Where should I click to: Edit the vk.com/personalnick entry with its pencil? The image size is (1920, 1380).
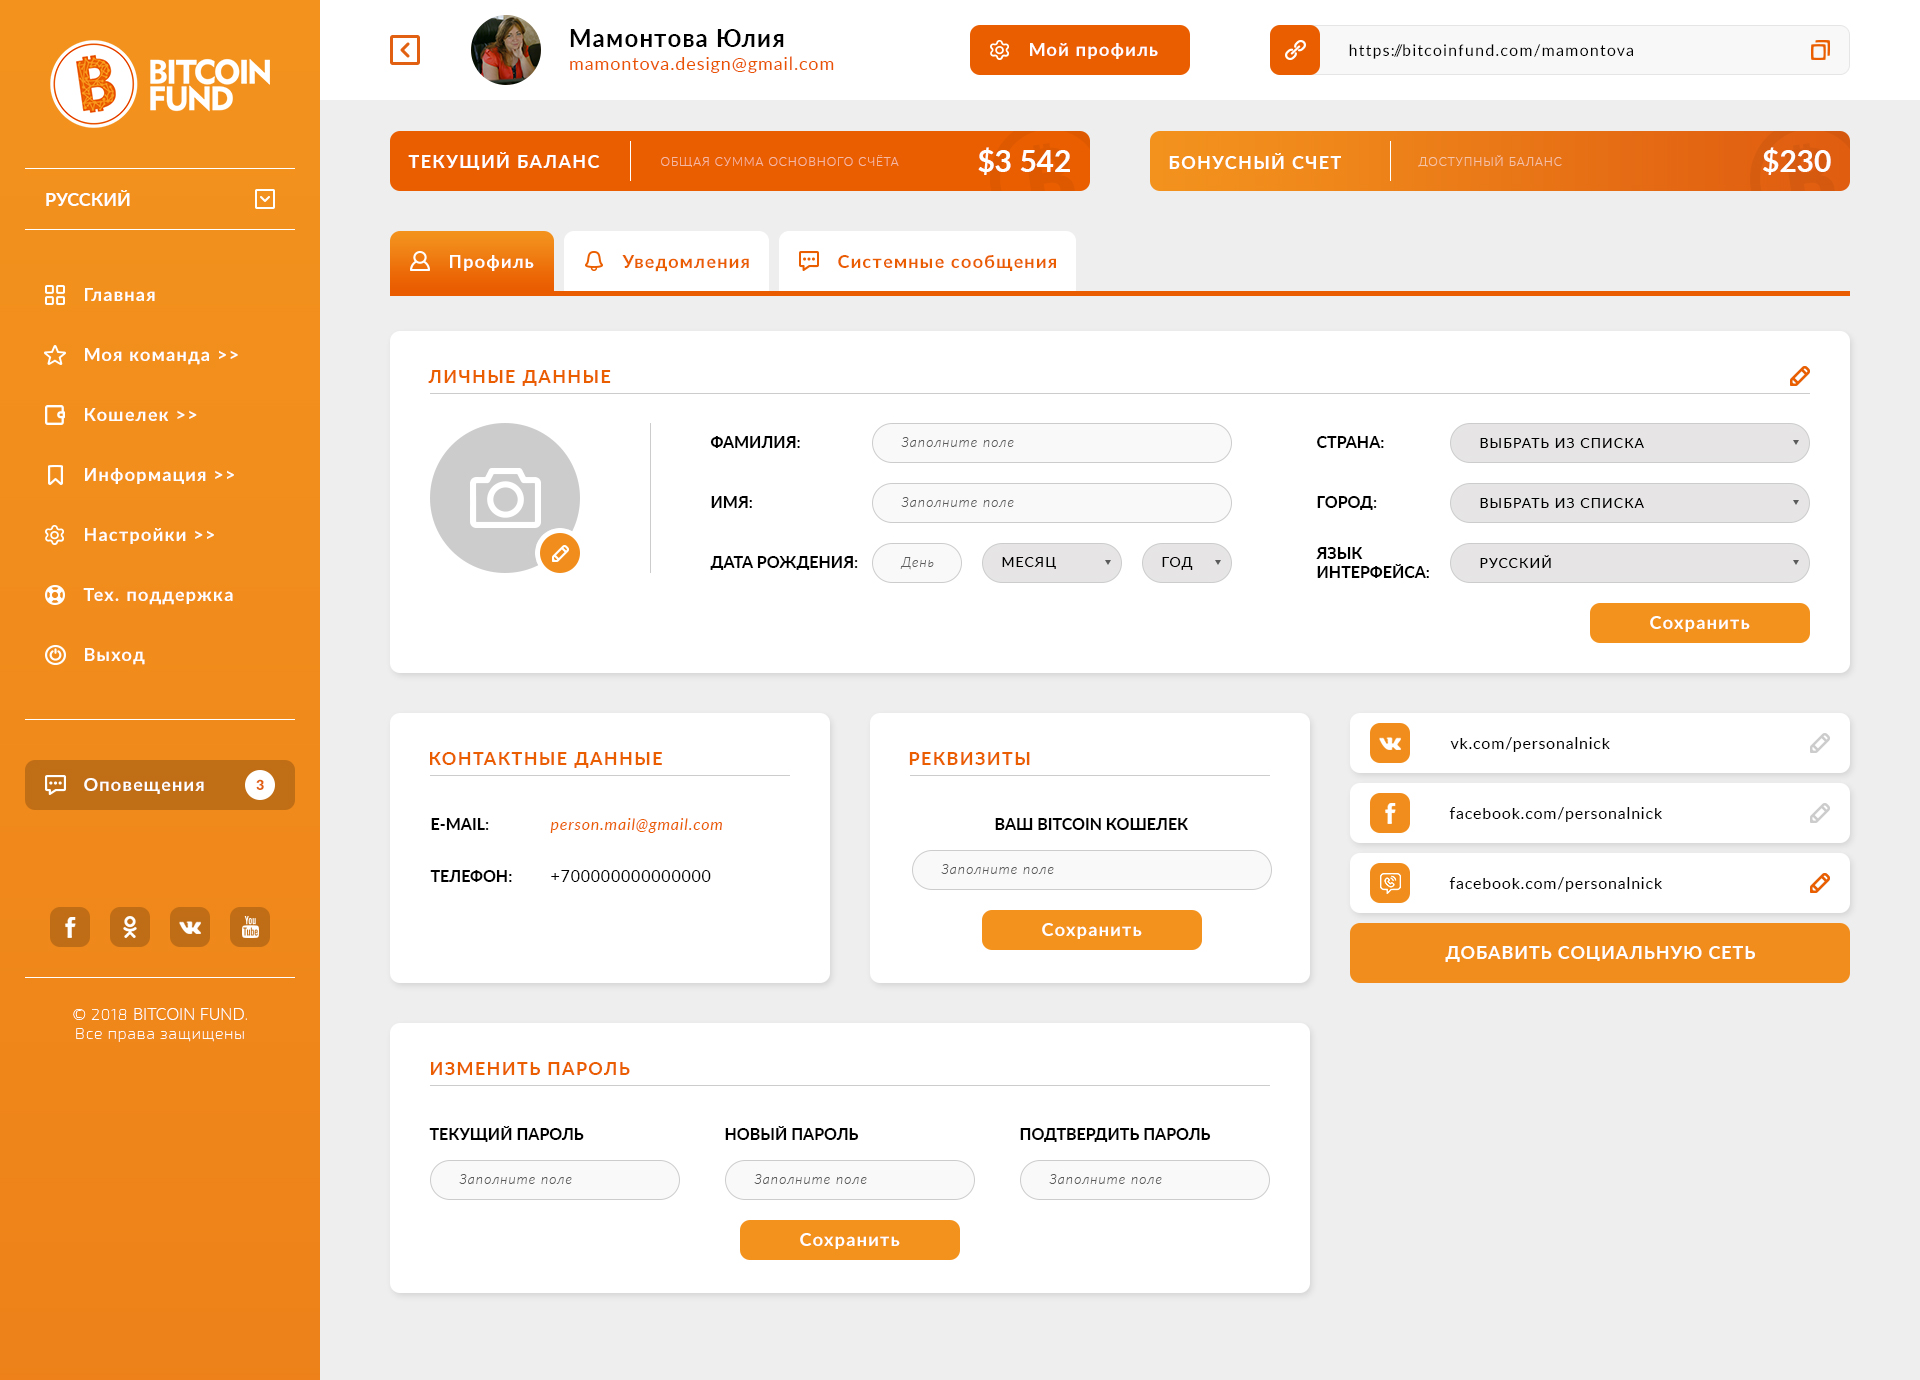tap(1819, 743)
